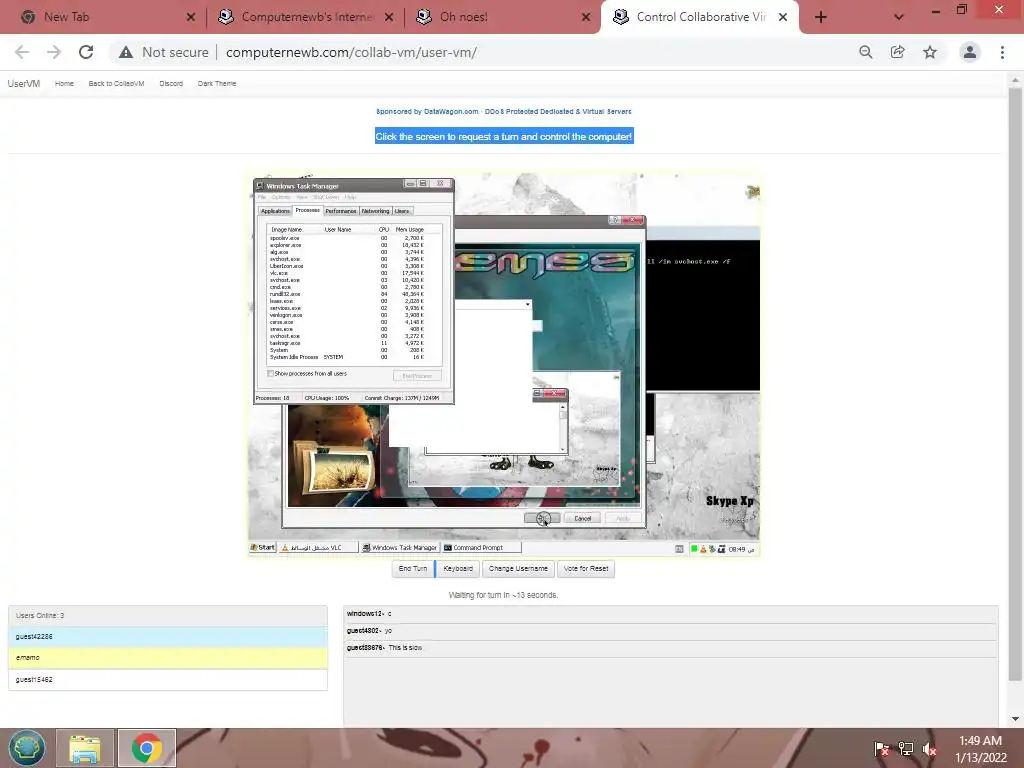Click the network tray icon
The image size is (1024, 768).
(906, 749)
